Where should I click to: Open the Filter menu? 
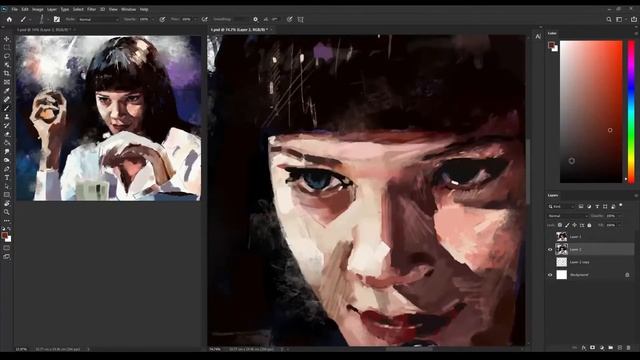click(x=91, y=9)
